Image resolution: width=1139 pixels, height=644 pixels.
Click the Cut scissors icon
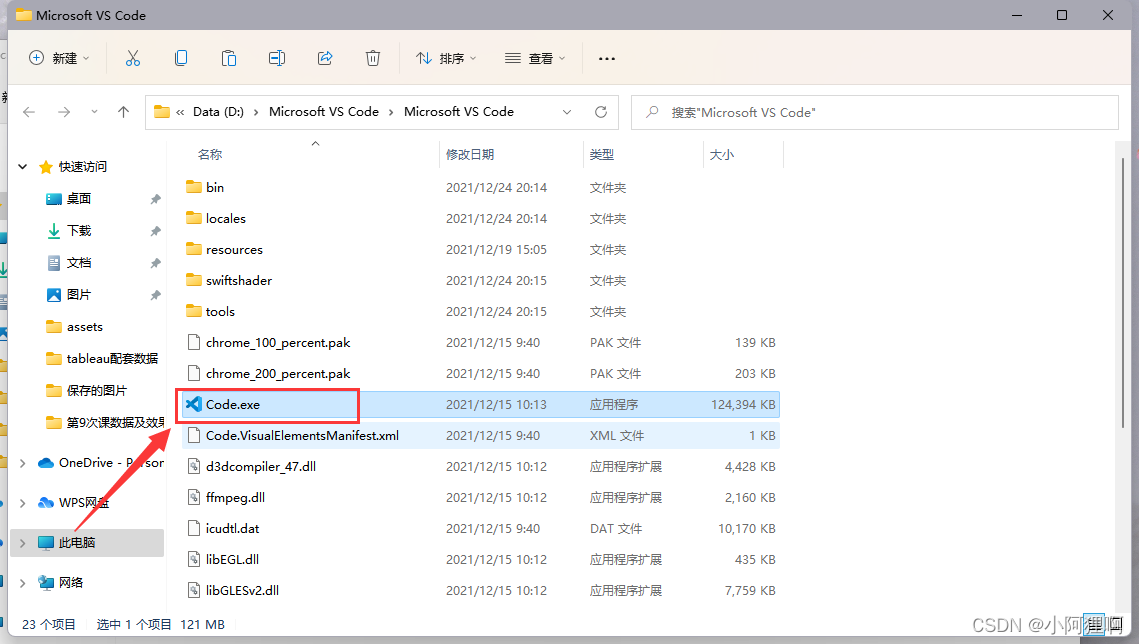(x=133, y=58)
